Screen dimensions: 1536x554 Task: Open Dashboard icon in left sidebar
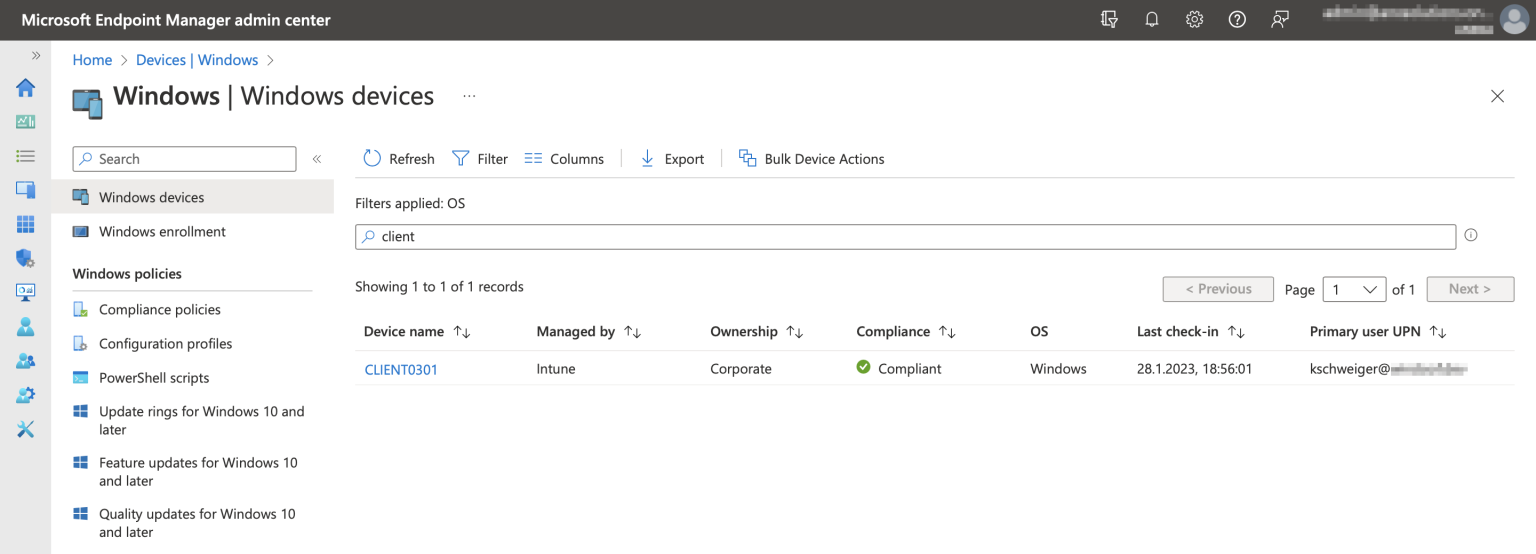point(26,122)
